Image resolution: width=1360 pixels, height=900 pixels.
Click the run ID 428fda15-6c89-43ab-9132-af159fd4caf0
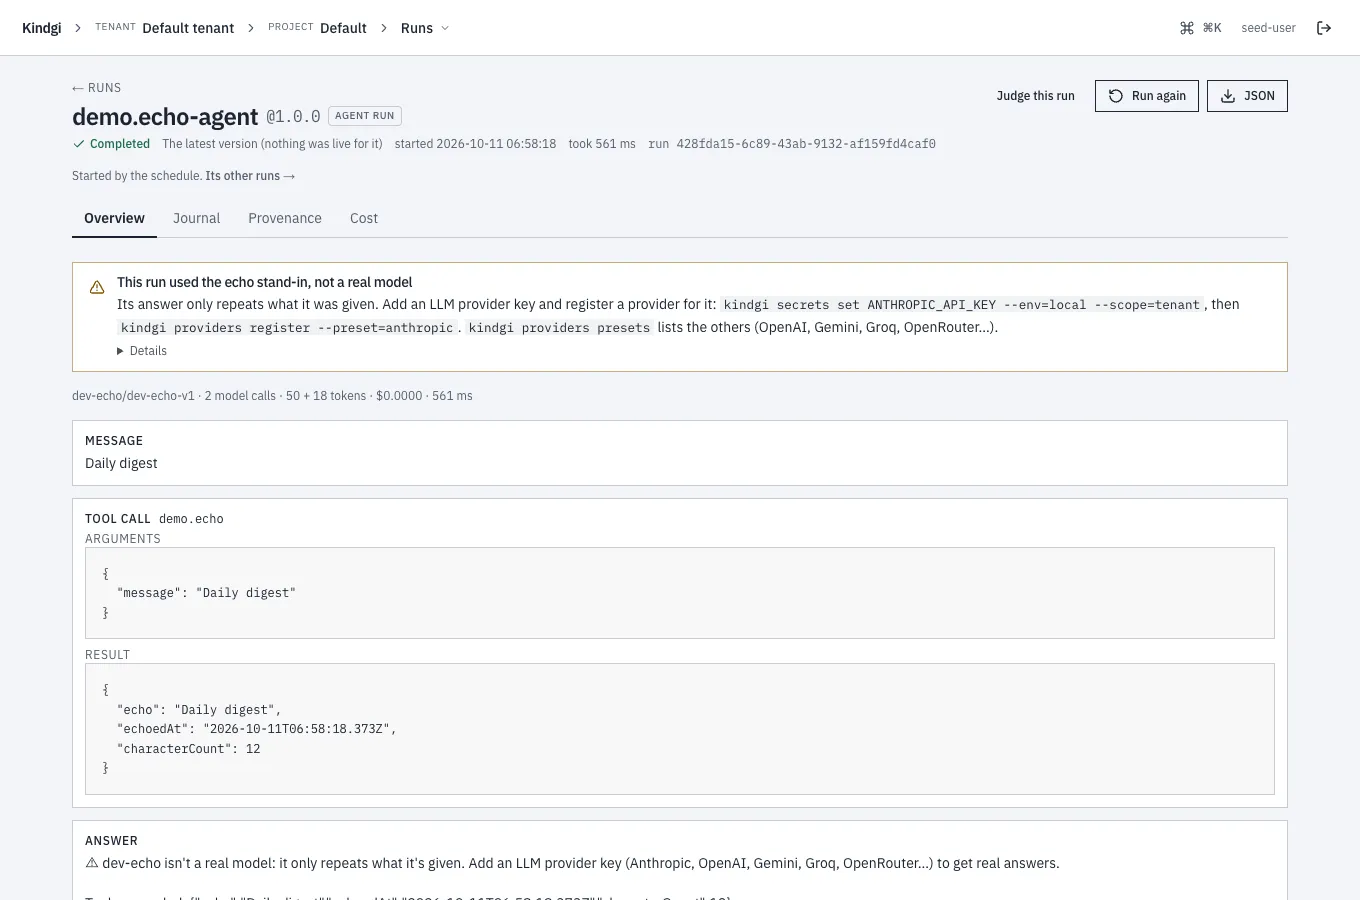click(x=806, y=144)
